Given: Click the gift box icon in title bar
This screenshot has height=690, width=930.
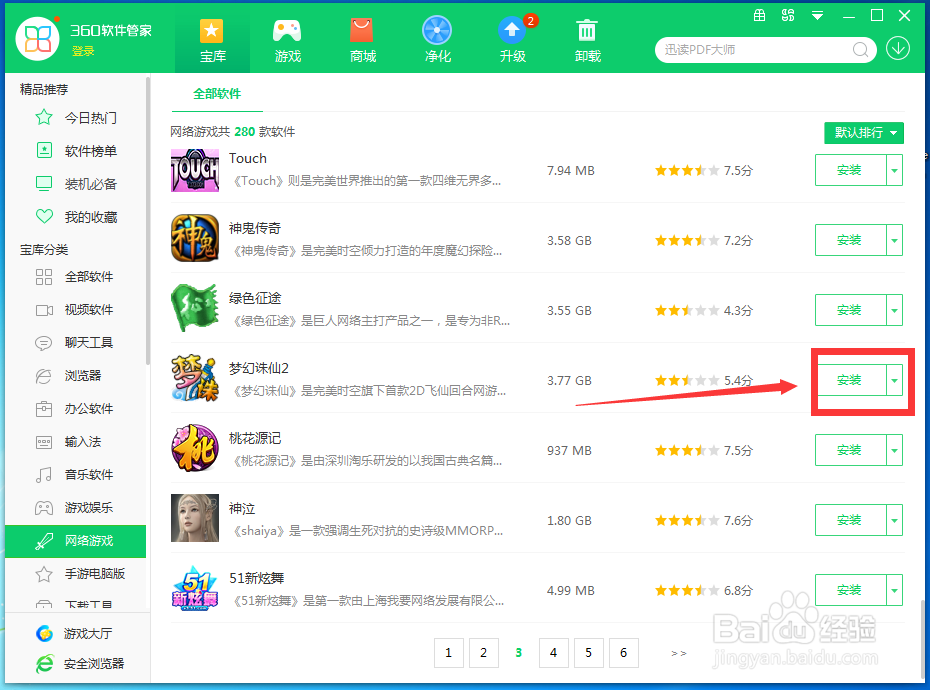Looking at the screenshot, I should tap(759, 15).
